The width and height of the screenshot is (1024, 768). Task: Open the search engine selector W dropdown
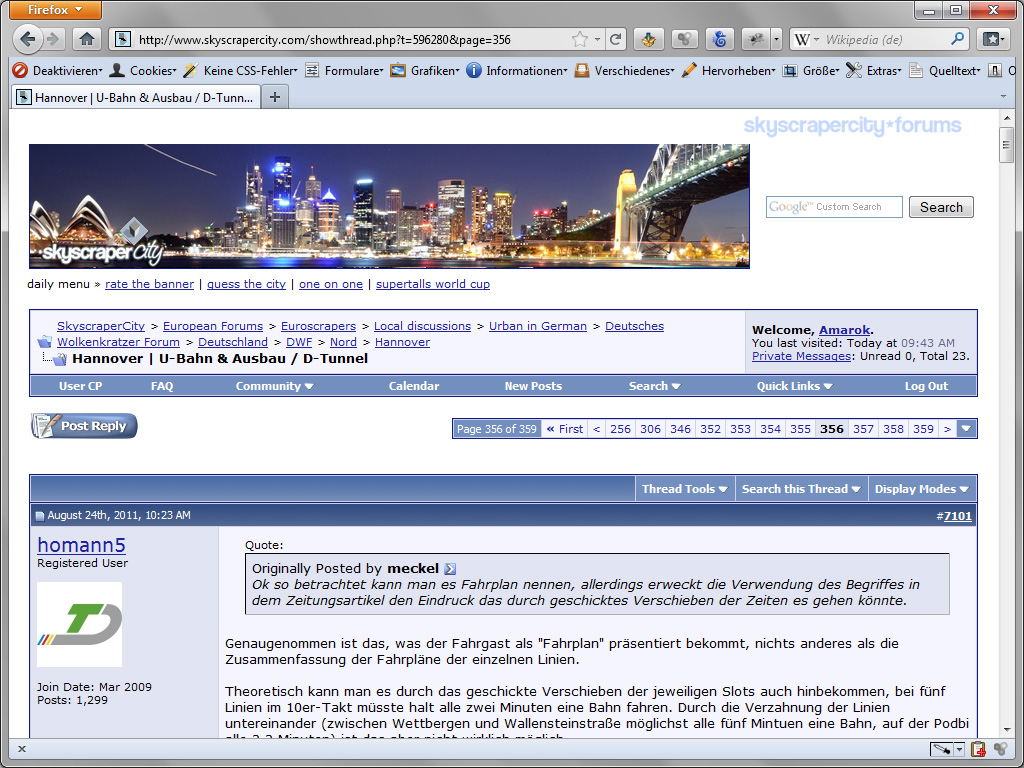[806, 39]
